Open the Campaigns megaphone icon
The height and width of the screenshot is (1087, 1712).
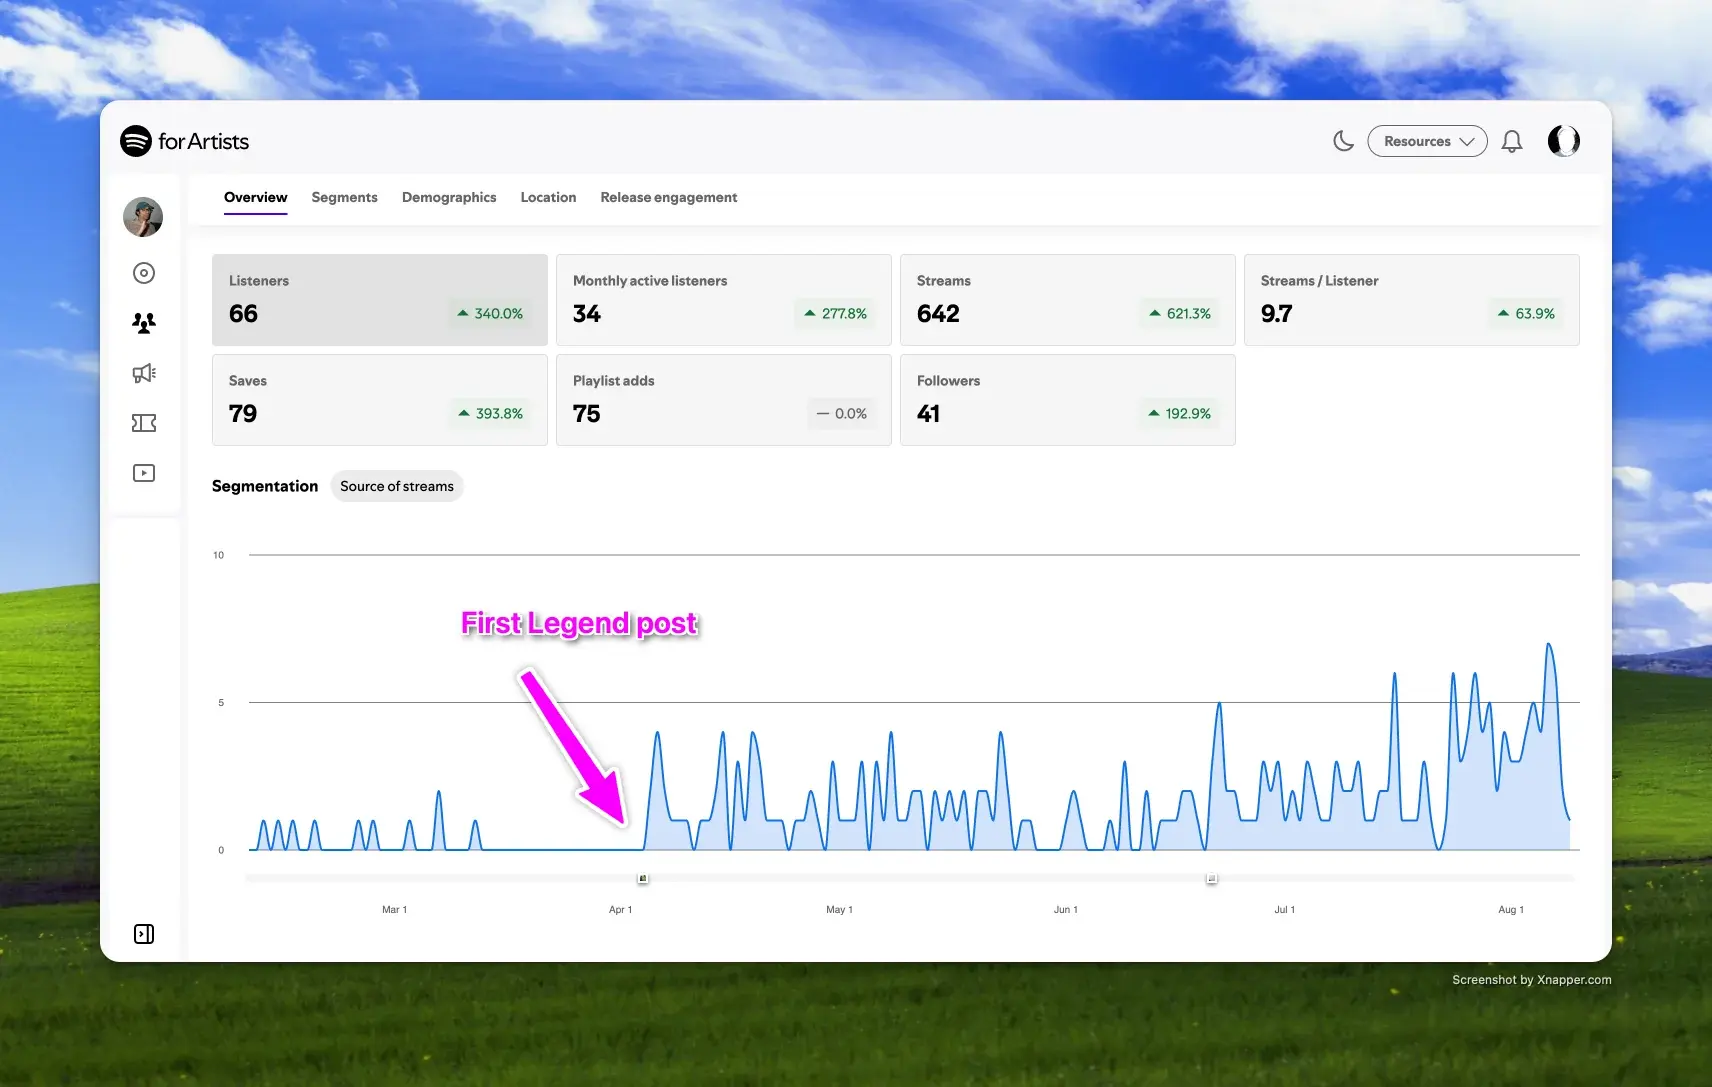tap(144, 373)
